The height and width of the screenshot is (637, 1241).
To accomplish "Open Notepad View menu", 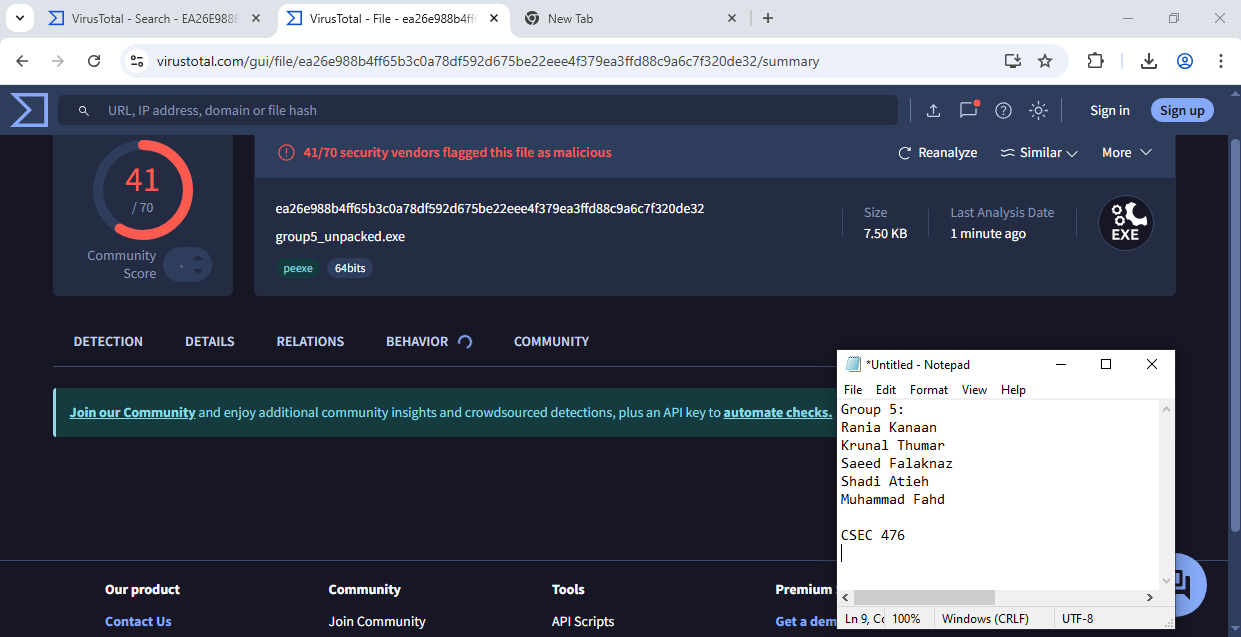I will pyautogui.click(x=974, y=390).
